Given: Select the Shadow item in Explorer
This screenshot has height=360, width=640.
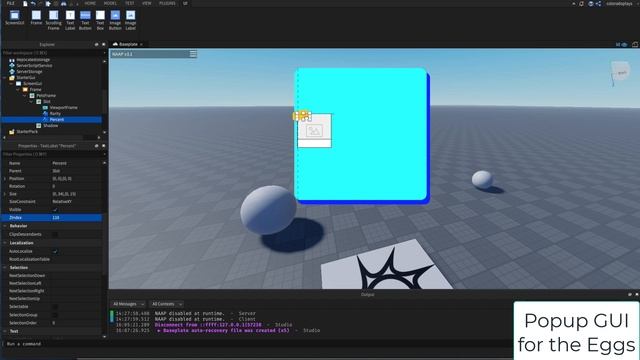Looking at the screenshot, I should (51, 126).
